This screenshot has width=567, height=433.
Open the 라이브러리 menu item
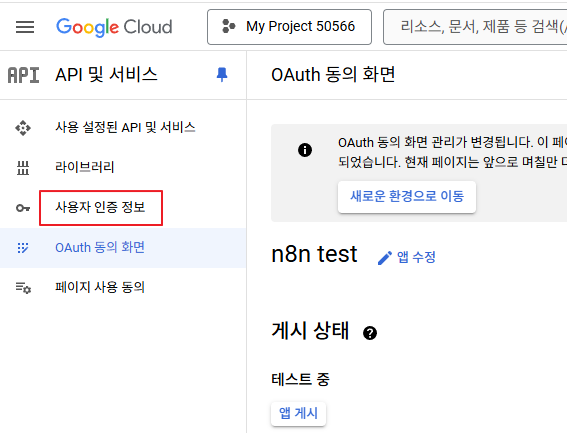[85, 167]
